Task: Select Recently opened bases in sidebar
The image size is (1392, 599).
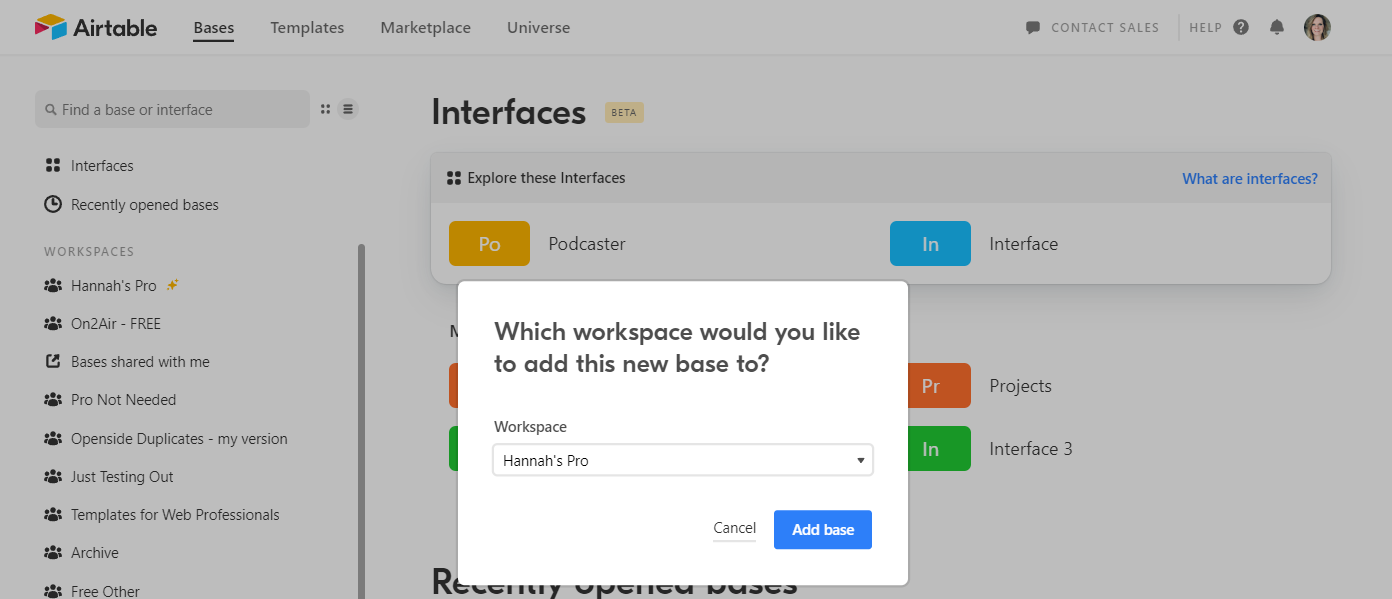Action: pyautogui.click(x=144, y=205)
